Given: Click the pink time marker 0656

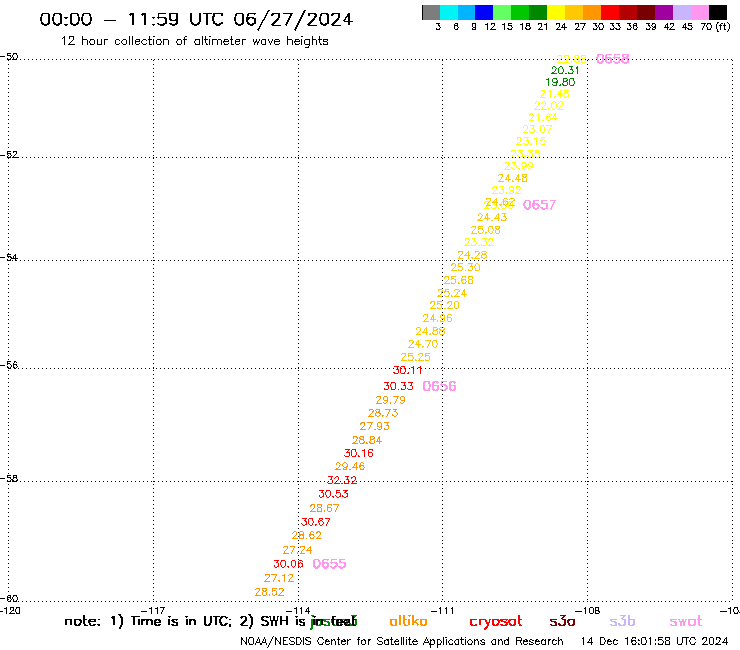Looking at the screenshot, I should pyautogui.click(x=439, y=386).
